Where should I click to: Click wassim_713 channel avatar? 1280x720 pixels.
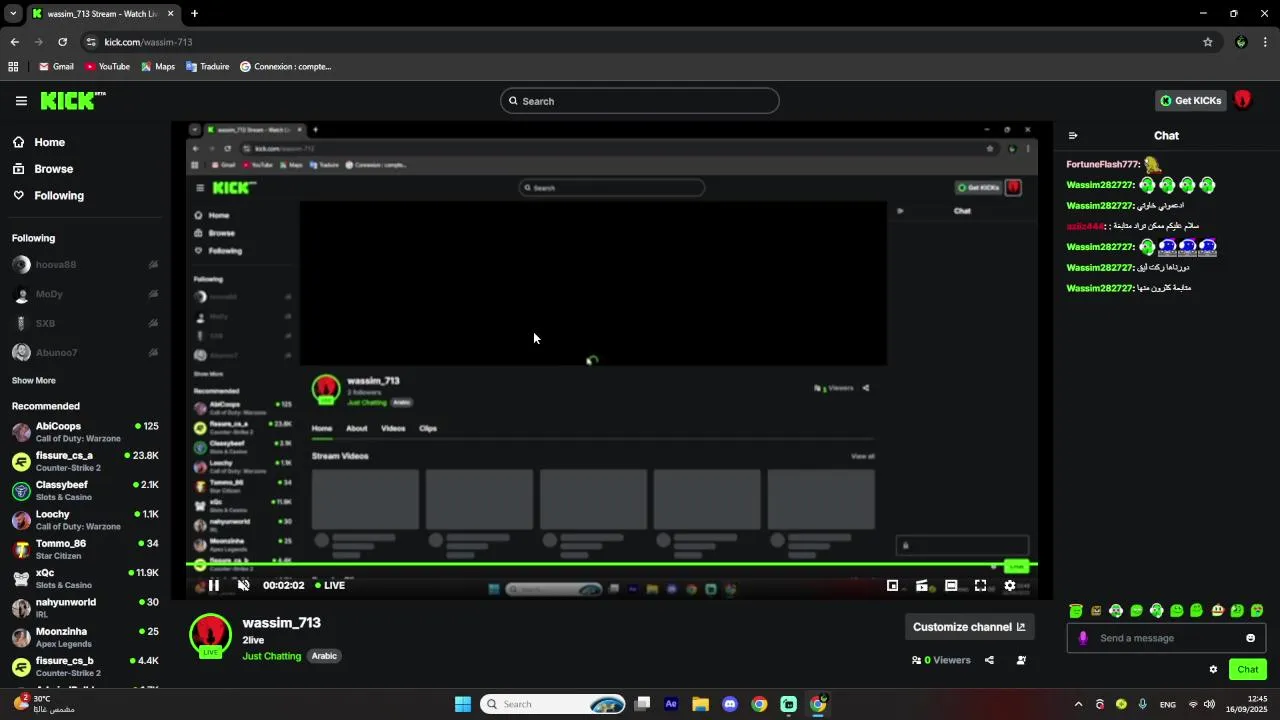pyautogui.click(x=210, y=635)
